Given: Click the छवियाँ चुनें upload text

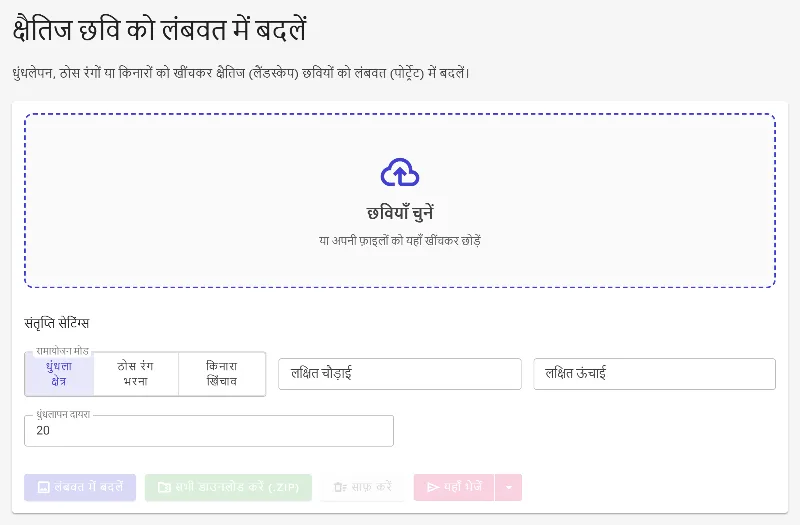Looking at the screenshot, I should (400, 213).
